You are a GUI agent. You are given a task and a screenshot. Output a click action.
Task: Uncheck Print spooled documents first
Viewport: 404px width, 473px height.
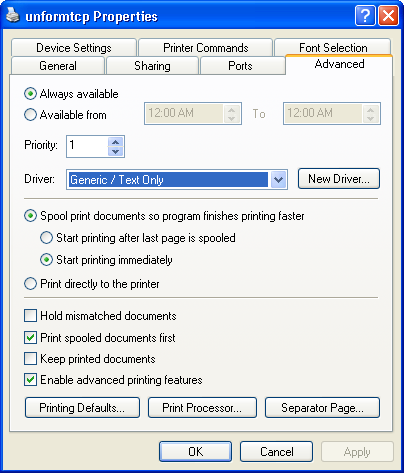(30, 337)
